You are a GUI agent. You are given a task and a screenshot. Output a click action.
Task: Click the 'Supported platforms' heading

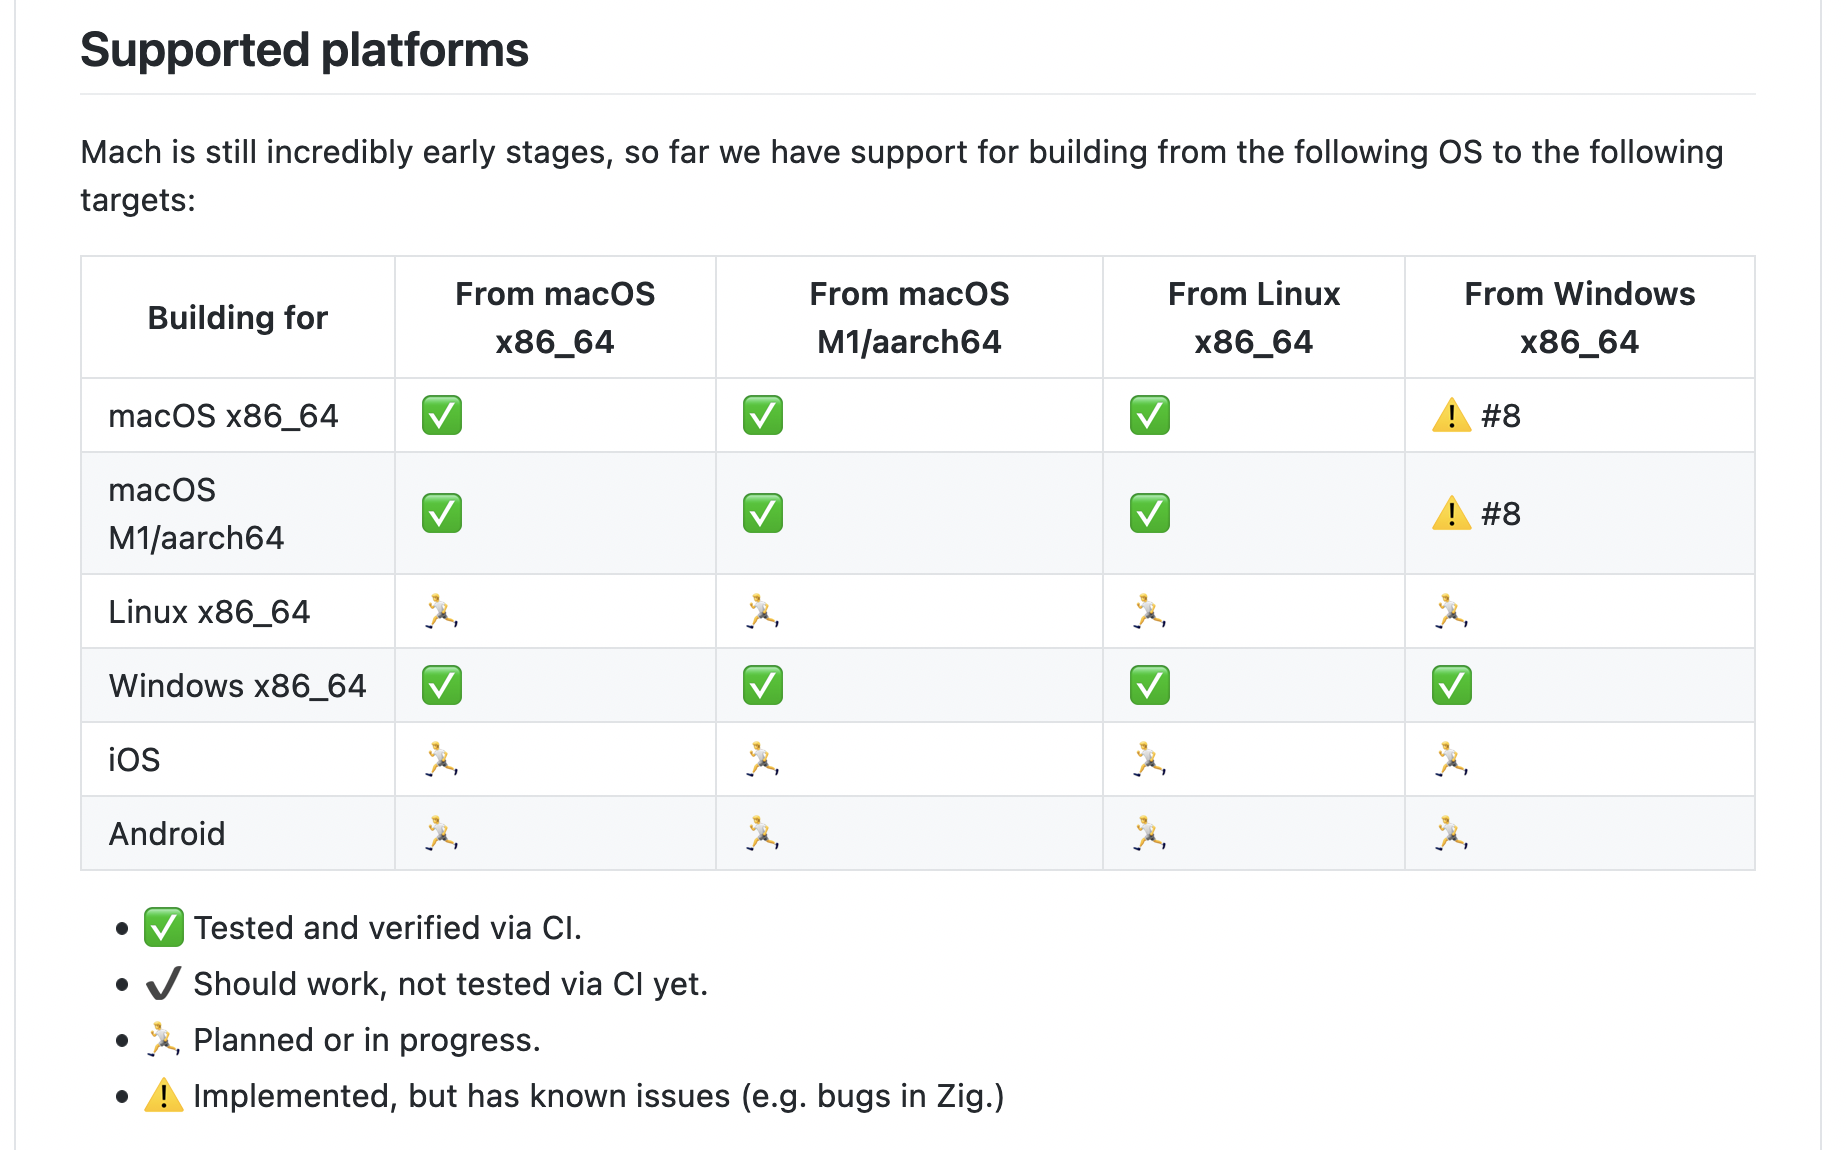[x=304, y=50]
